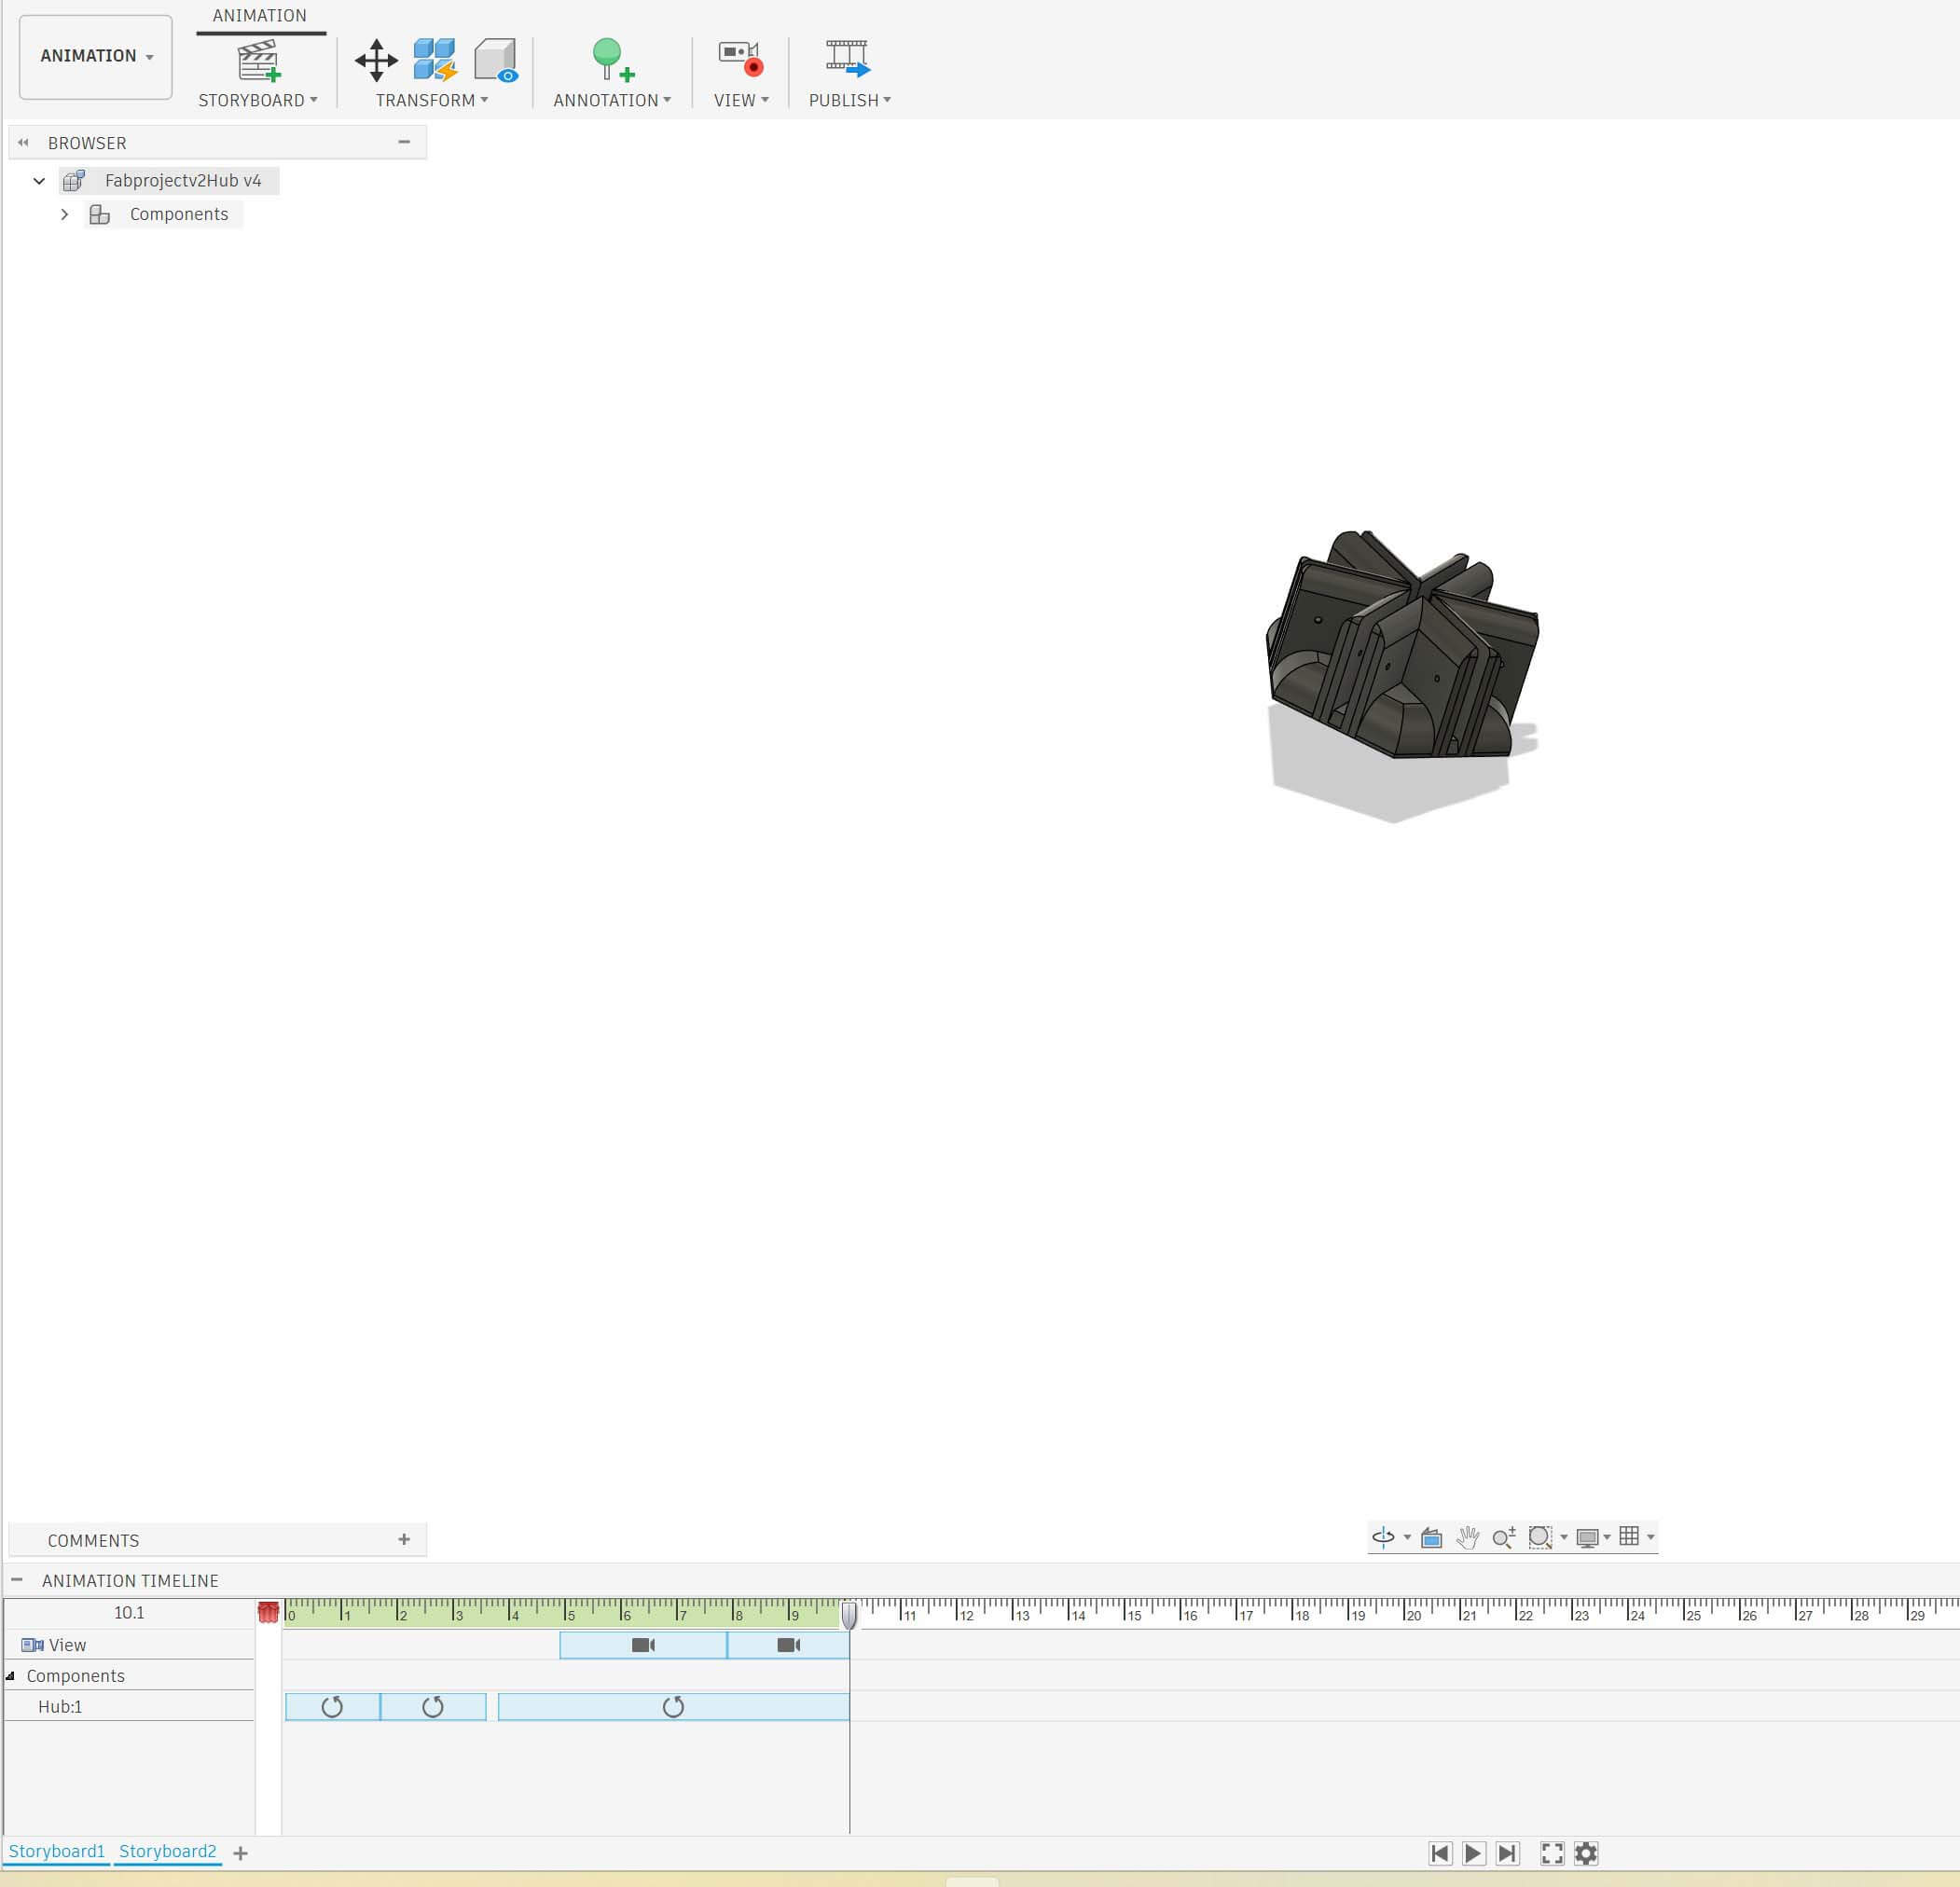Collapse the Fabprojectv2Hub v4 root node

coord(39,181)
